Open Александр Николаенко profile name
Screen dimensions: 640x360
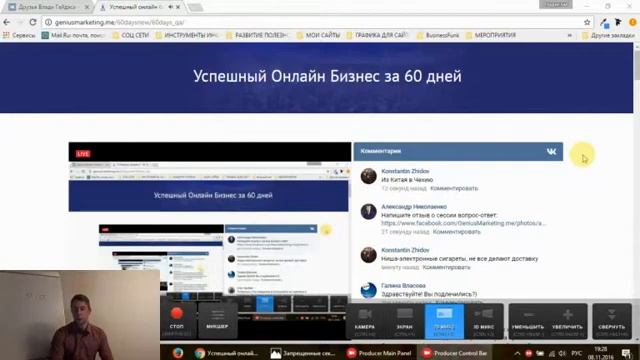tap(414, 207)
